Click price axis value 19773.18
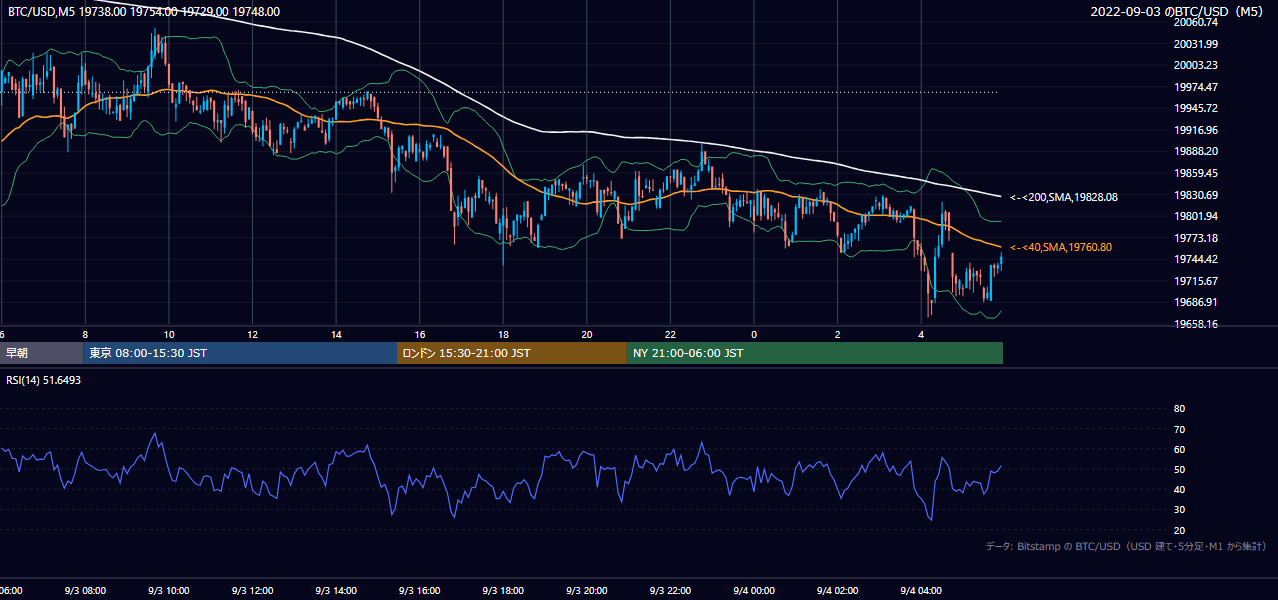This screenshot has height=600, width=1278. pos(1196,238)
